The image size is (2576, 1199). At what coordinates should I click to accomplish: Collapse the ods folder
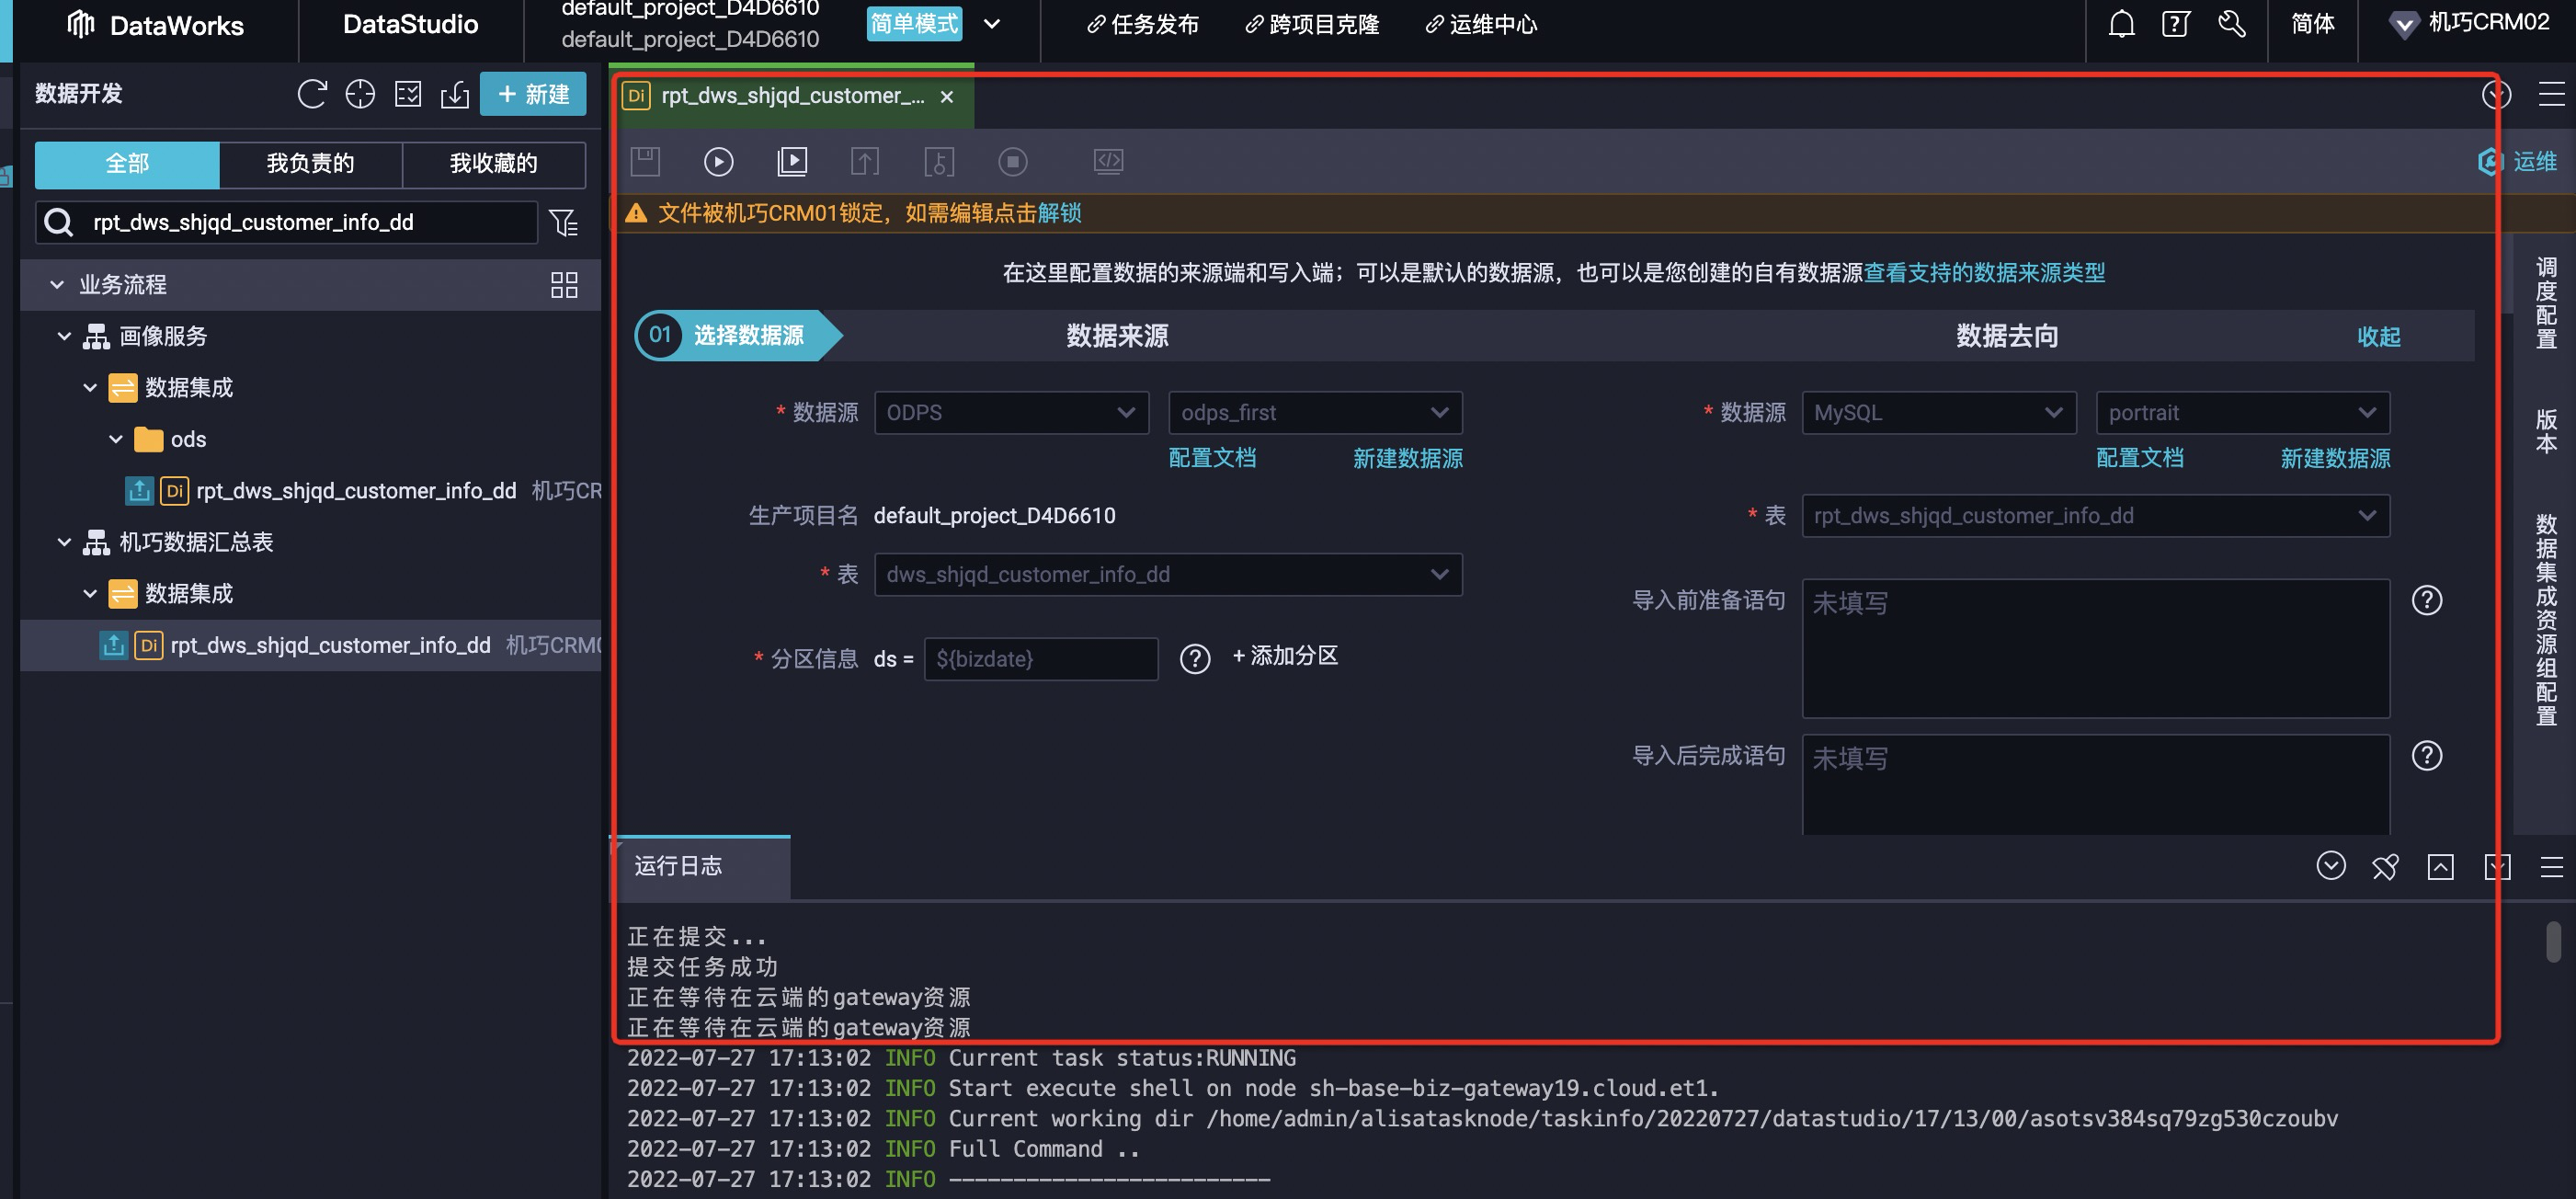pos(116,439)
